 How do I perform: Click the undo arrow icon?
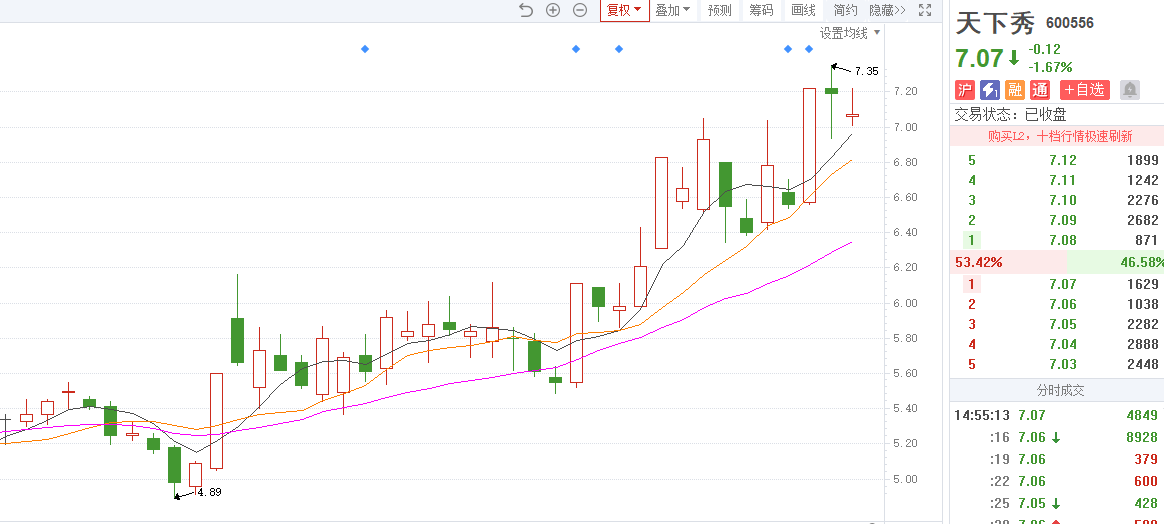coord(526,10)
